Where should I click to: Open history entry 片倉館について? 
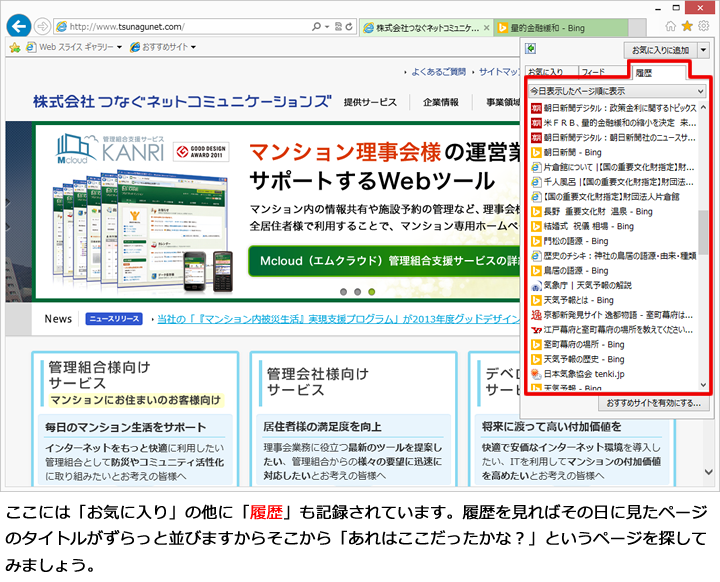click(613, 167)
